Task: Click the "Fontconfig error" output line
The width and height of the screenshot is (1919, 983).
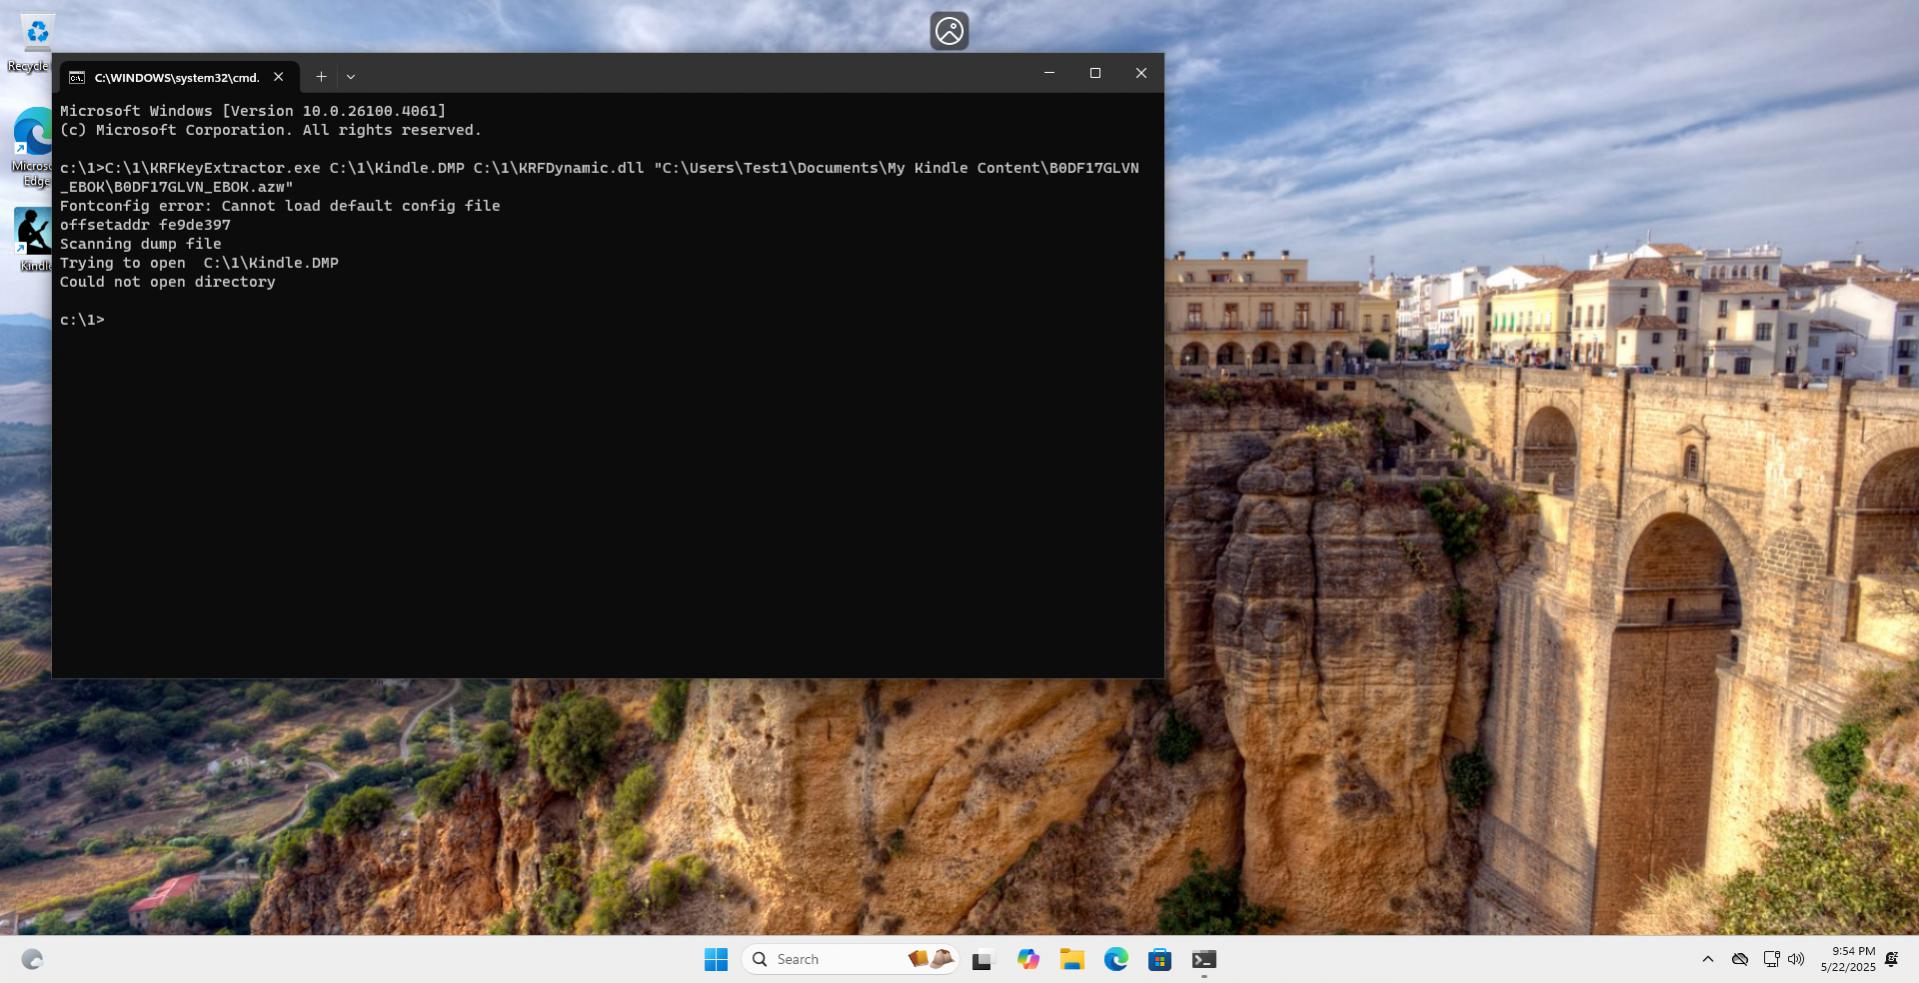Action: [x=280, y=206]
